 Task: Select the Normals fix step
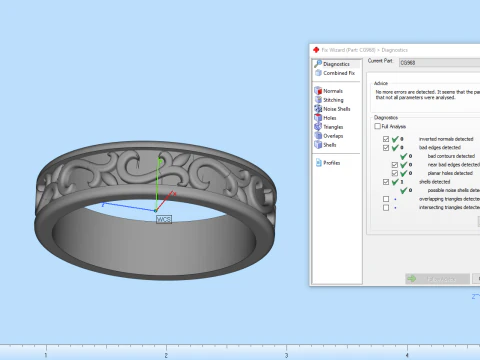[328, 91]
